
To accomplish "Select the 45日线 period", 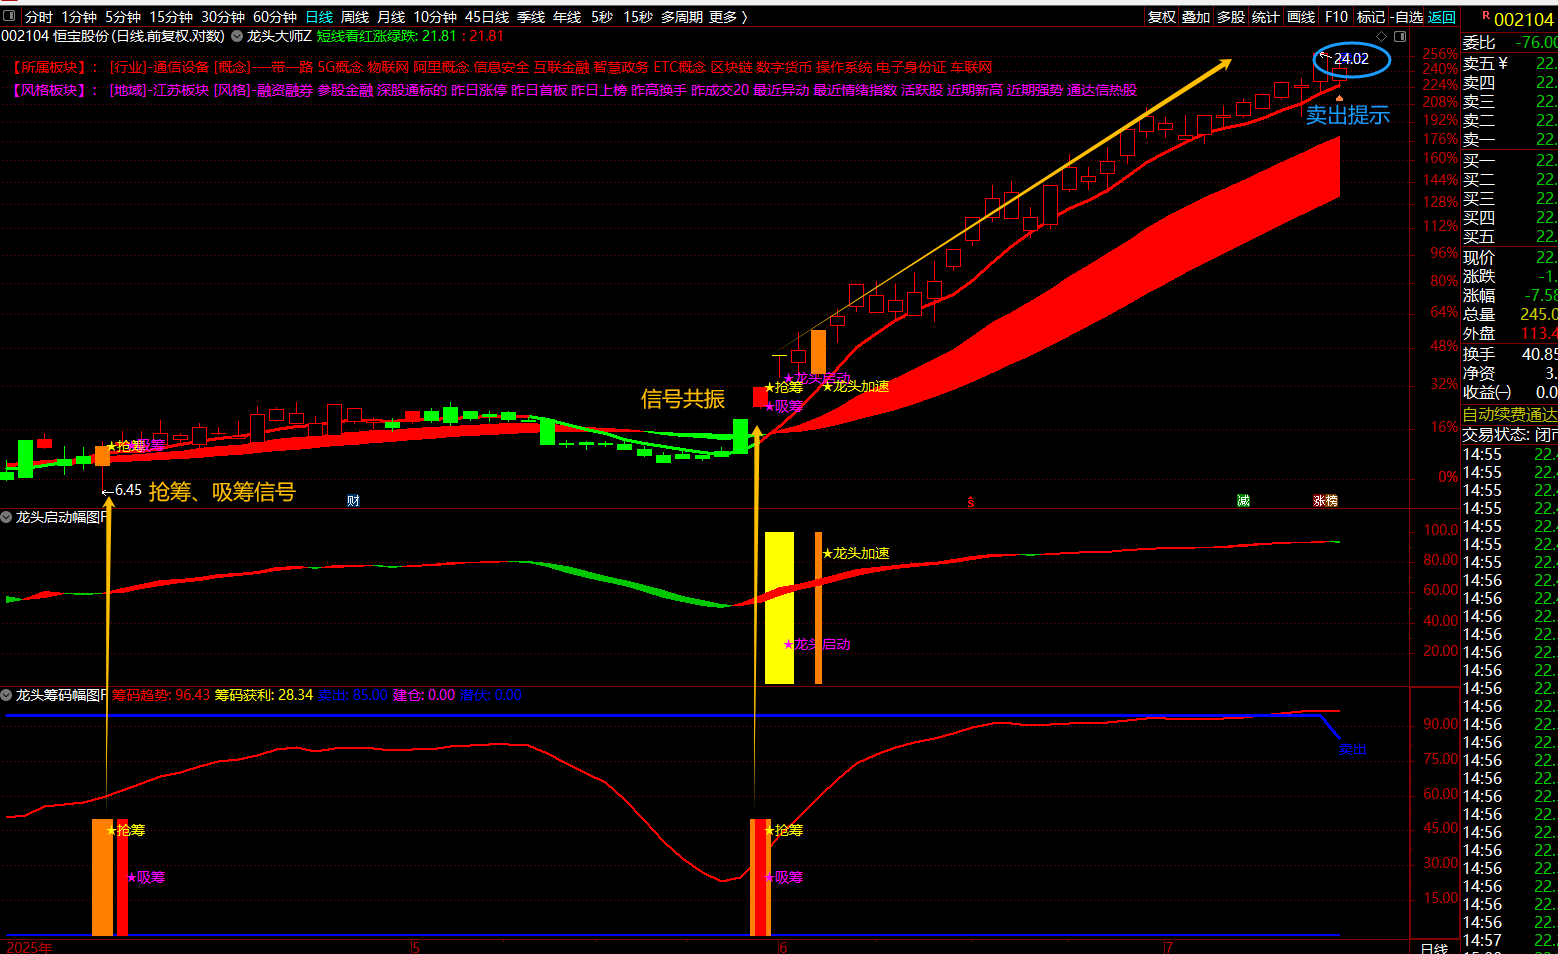I will [487, 17].
